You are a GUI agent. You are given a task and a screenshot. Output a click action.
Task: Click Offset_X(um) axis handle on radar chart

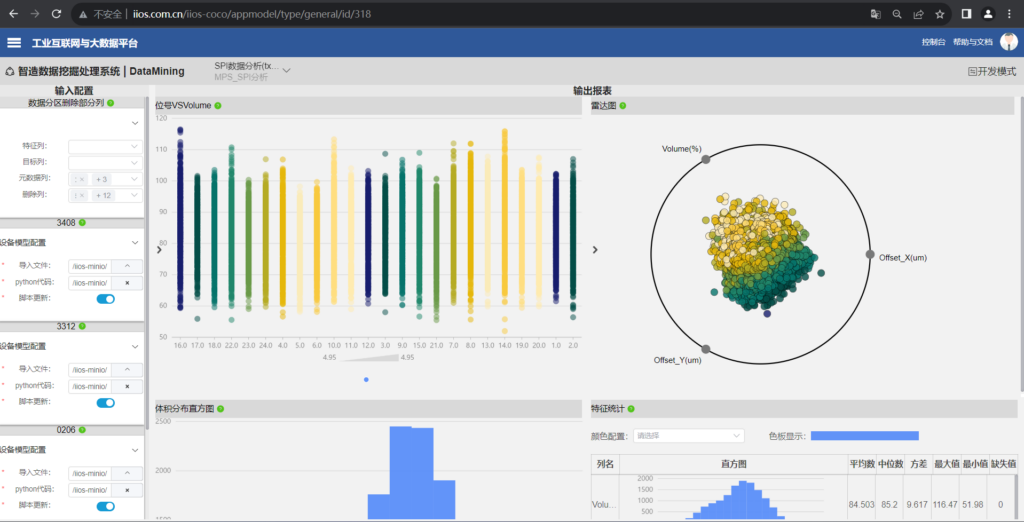point(869,254)
